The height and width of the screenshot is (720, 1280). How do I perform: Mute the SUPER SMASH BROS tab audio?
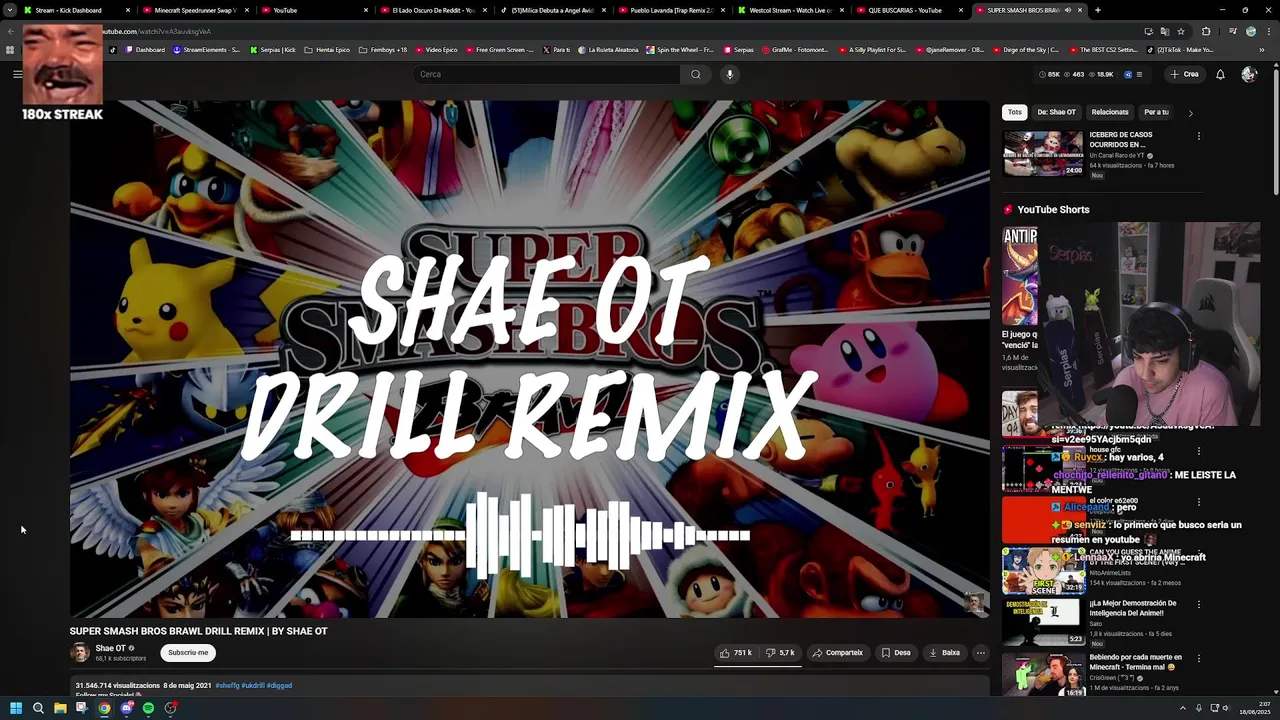[1067, 10]
